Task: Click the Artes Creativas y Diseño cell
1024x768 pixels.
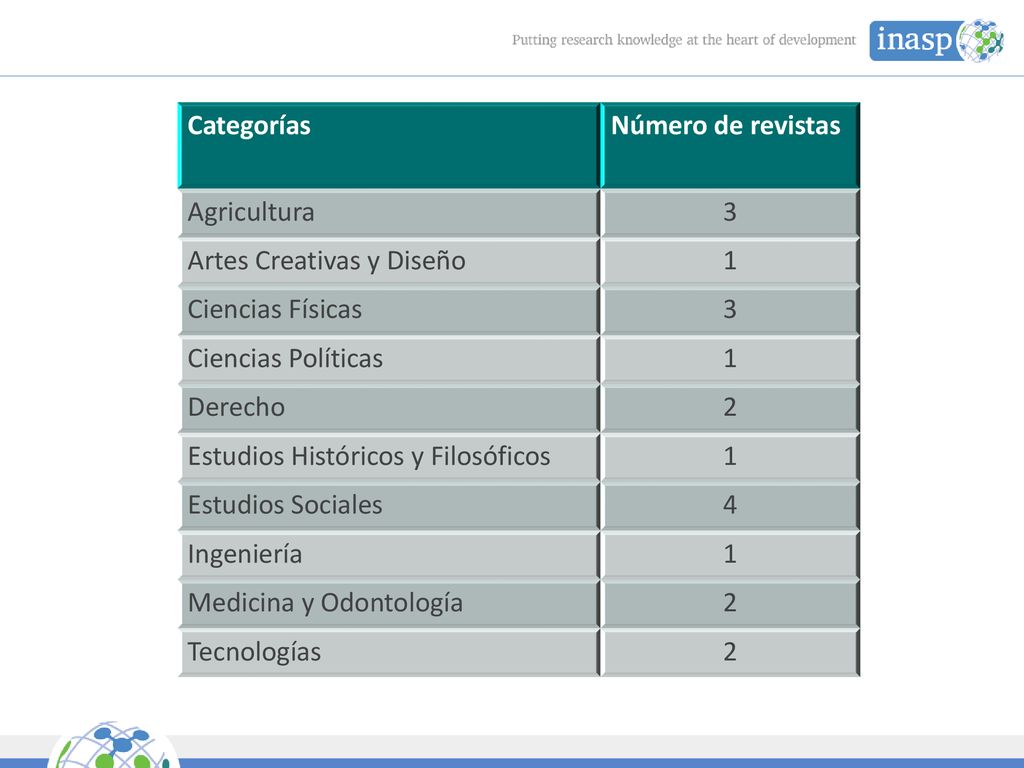Action: (x=389, y=261)
